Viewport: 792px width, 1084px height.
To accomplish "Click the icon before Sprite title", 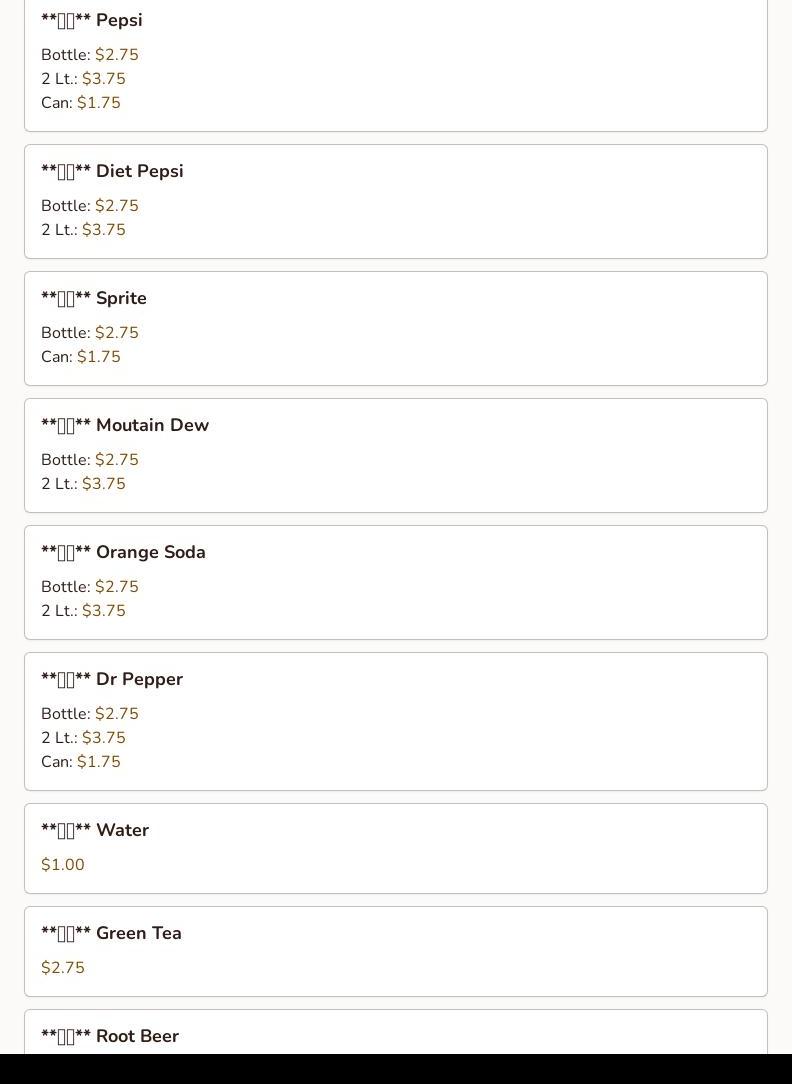I will pyautogui.click(x=66, y=299).
